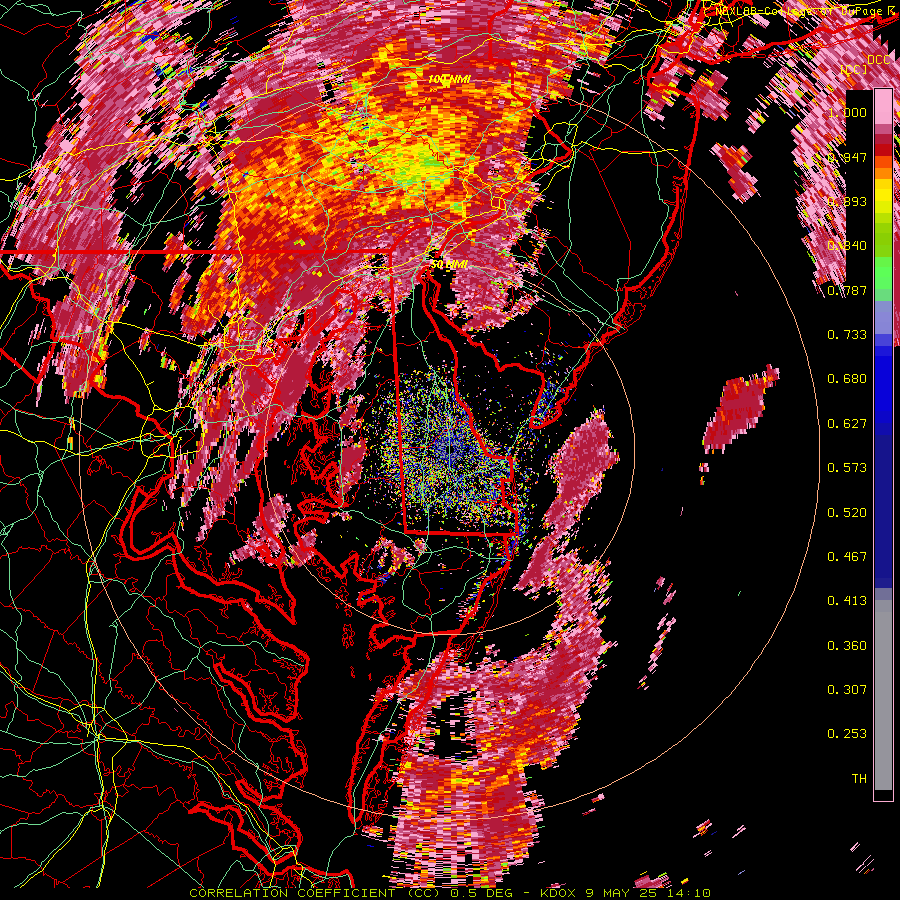The width and height of the screenshot is (900, 900).
Task: Click the 100 NMI range ring label
Action: click(449, 79)
